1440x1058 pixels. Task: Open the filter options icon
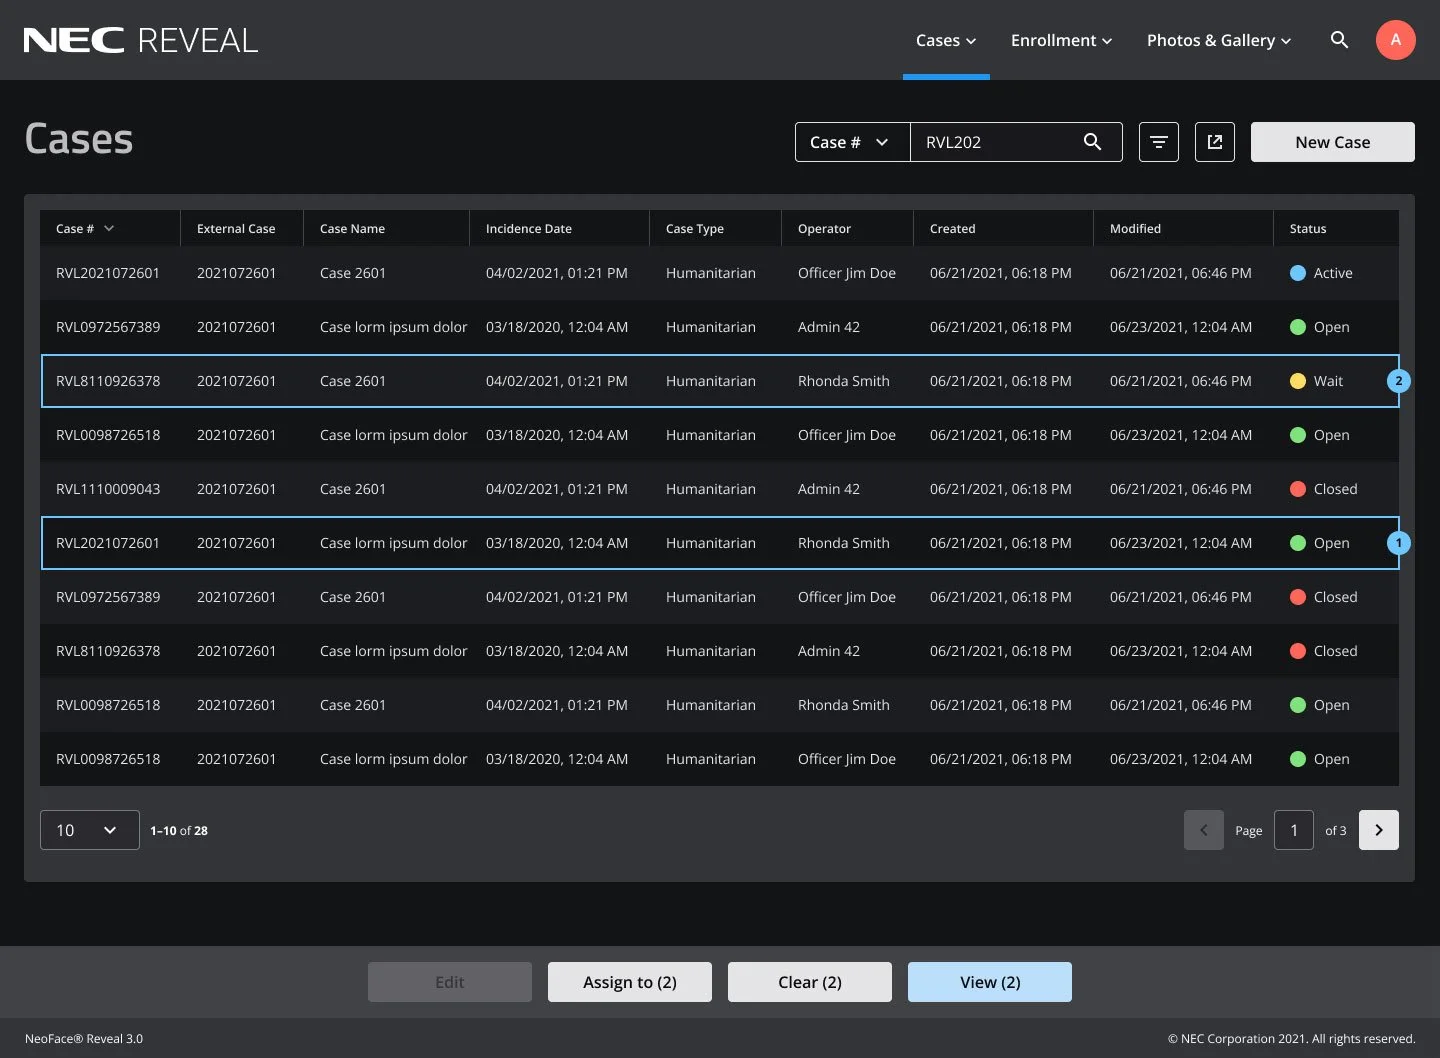pos(1159,142)
